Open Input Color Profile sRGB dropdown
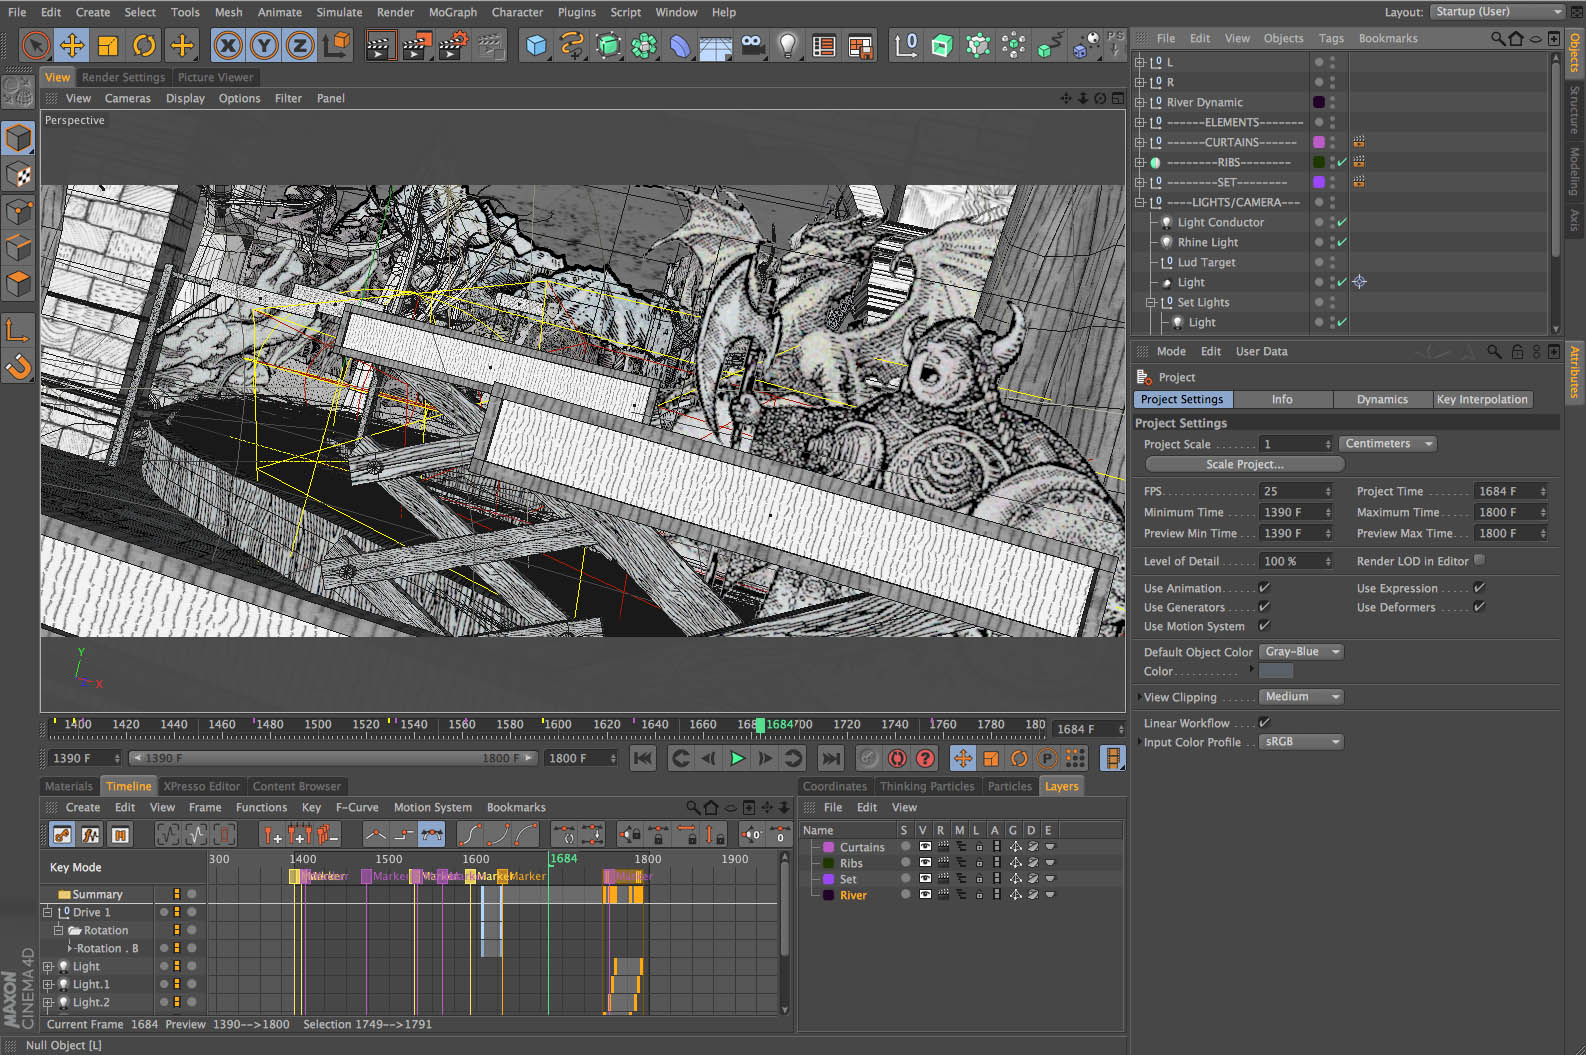The height and width of the screenshot is (1055, 1586). tap(1300, 741)
